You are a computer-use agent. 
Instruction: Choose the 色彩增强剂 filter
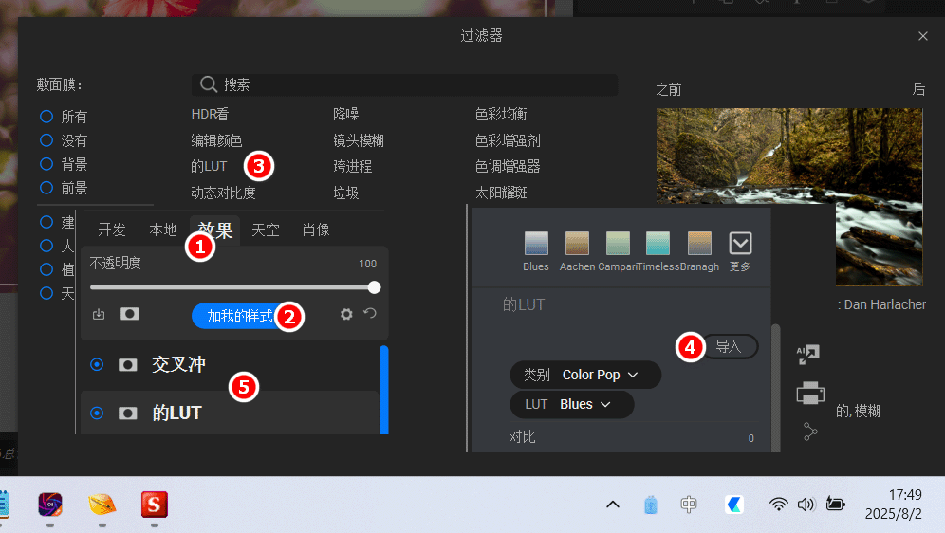[x=507, y=140]
